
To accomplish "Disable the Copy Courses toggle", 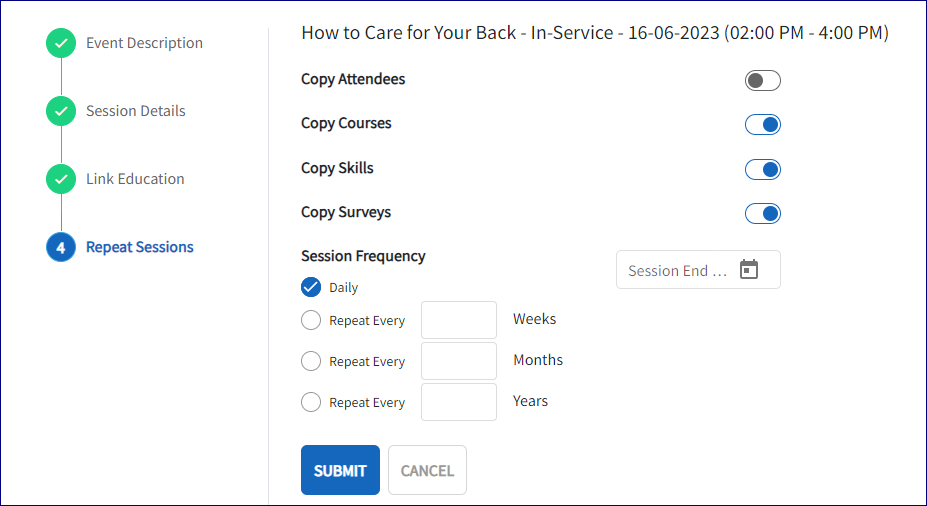I will coord(762,125).
